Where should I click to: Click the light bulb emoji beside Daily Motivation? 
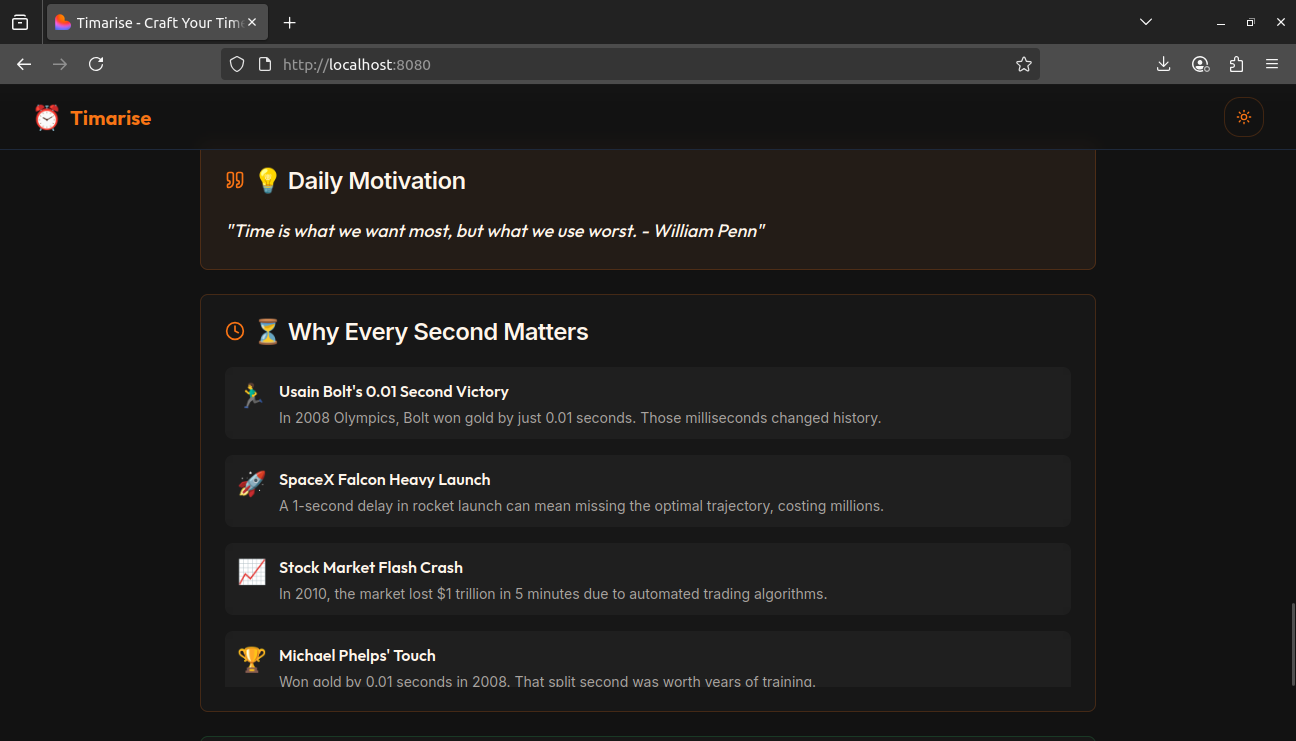point(267,181)
